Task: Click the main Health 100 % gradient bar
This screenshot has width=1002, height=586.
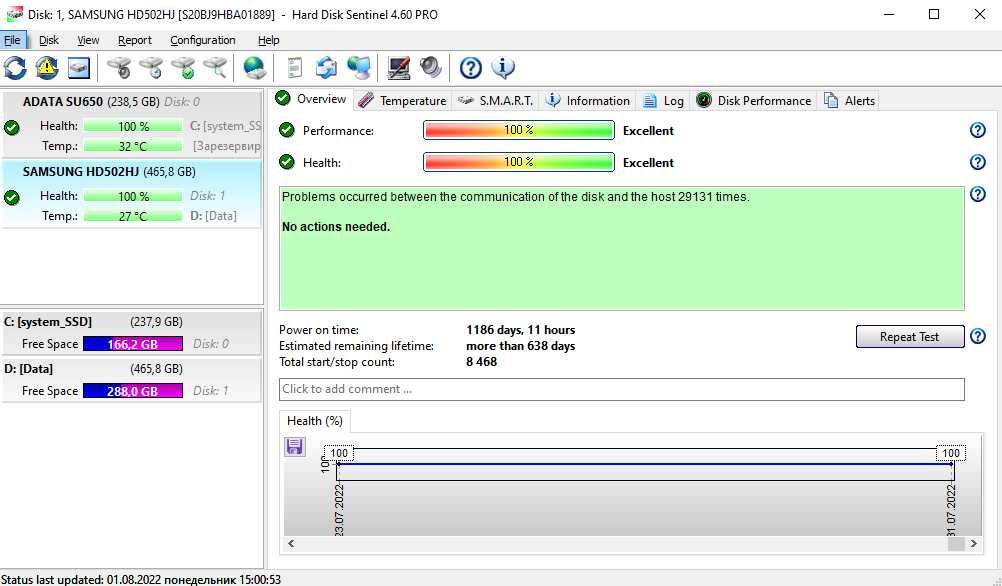Action: point(518,162)
